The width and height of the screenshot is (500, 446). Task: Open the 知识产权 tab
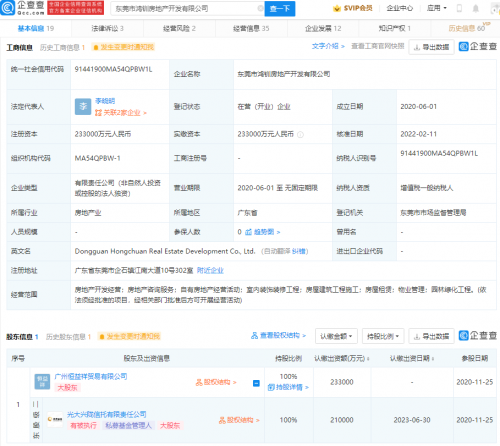click(395, 28)
